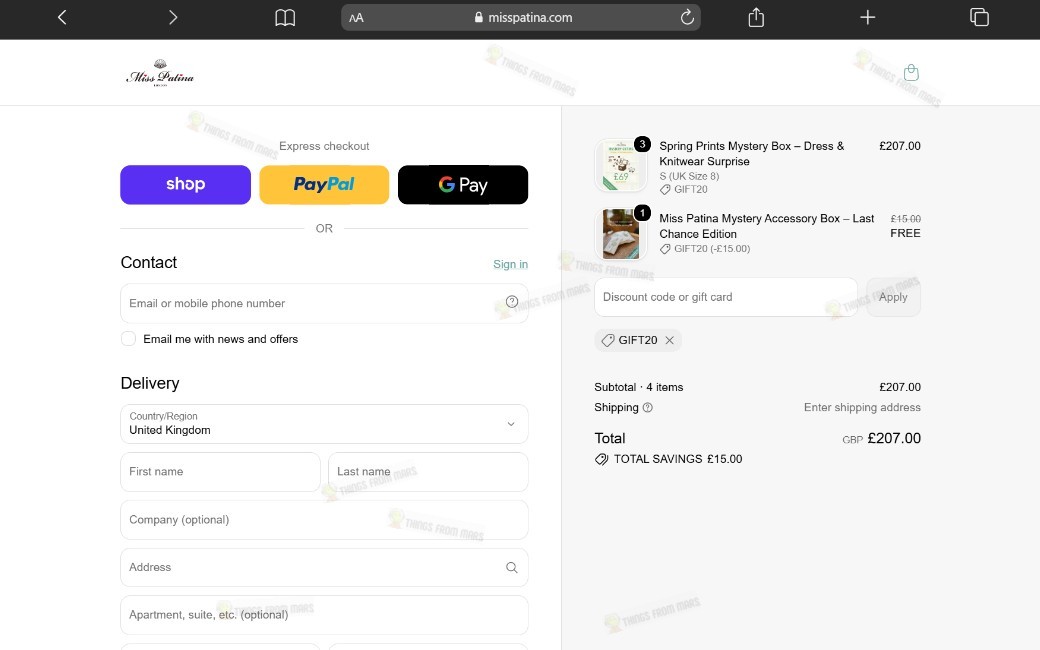Pay with the Google Pay button
This screenshot has height=650, width=1040.
coord(463,184)
